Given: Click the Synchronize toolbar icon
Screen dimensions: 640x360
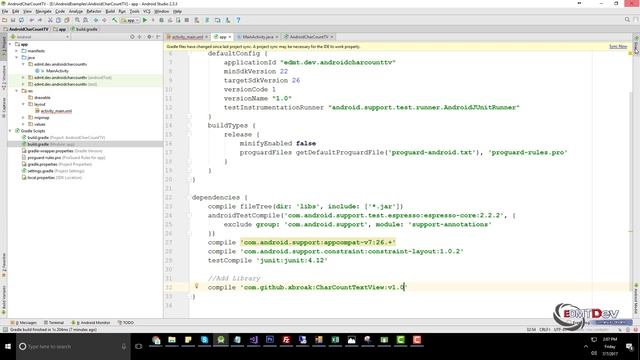Looking at the screenshot, I should 21,20.
